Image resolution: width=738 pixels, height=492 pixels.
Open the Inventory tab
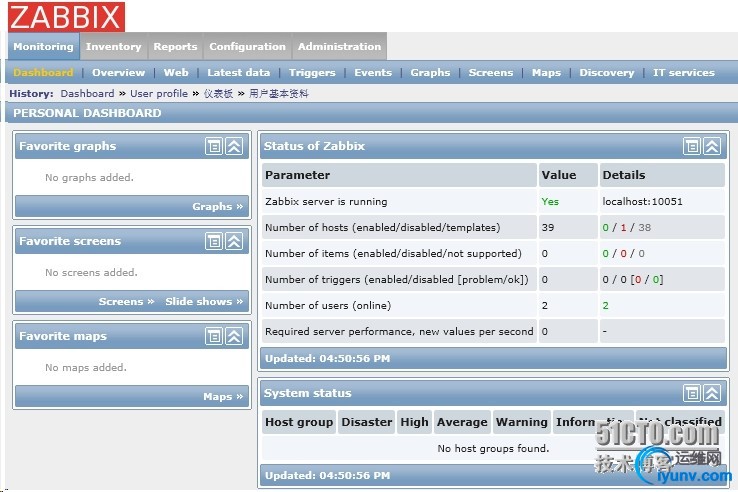pos(113,47)
